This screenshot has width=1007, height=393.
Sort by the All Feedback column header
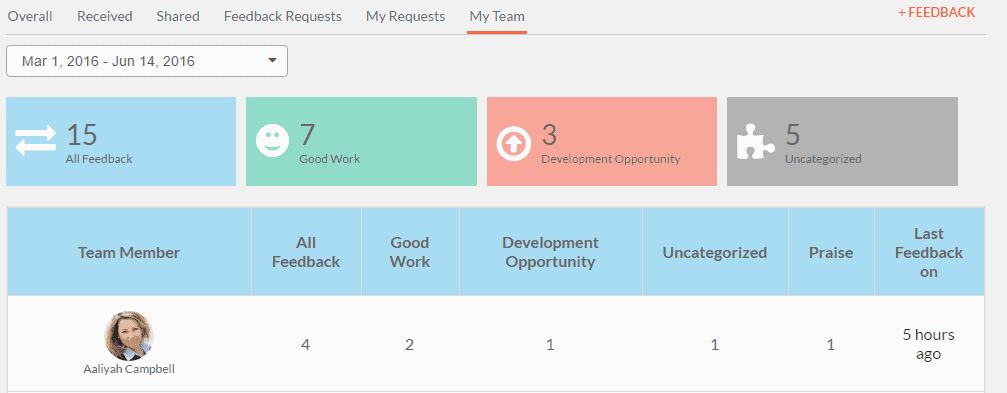[306, 252]
